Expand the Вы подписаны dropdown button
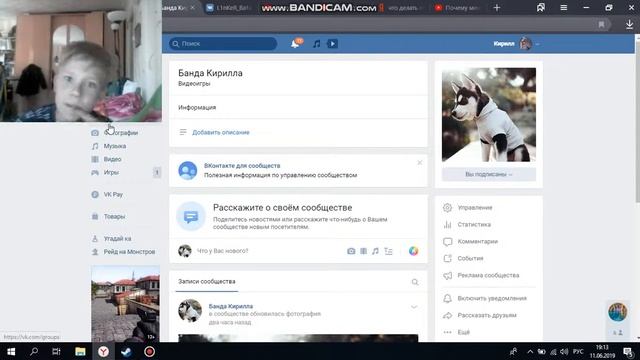 coord(489,174)
